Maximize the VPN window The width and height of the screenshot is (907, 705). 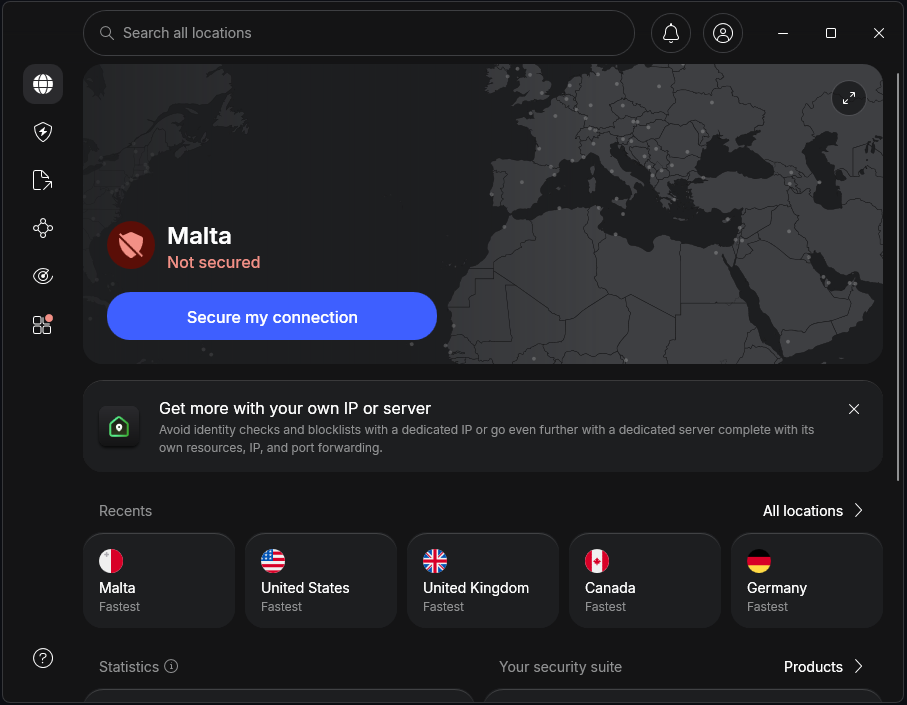point(831,33)
